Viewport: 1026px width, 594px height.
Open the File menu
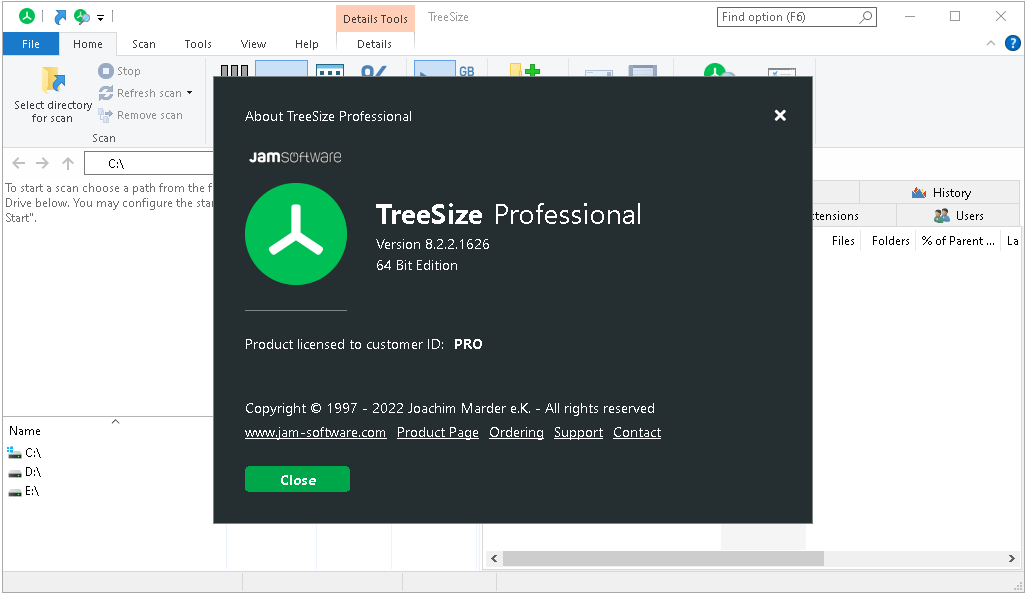pyautogui.click(x=31, y=44)
